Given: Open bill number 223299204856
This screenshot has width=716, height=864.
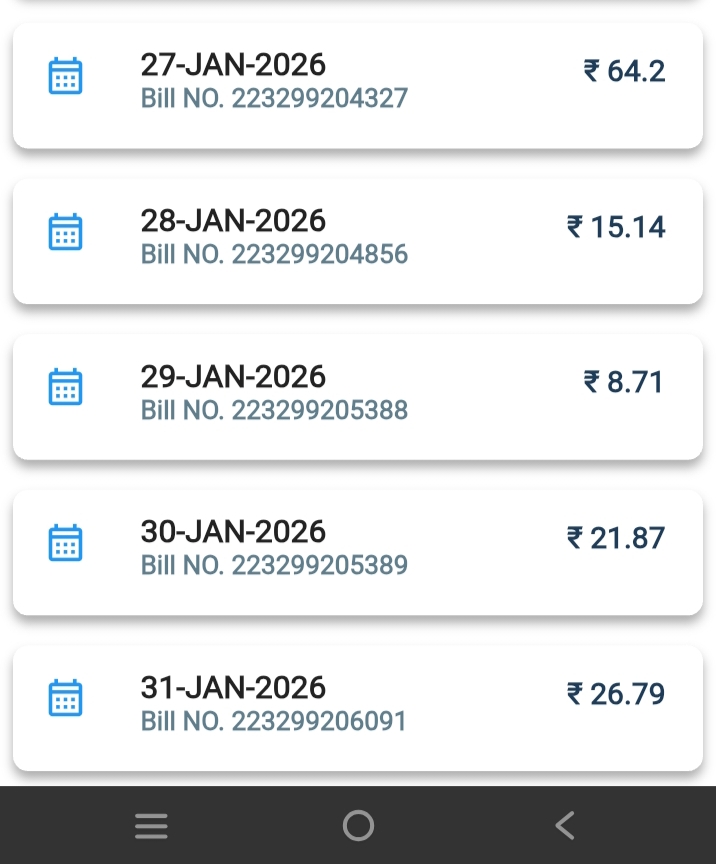Looking at the screenshot, I should (274, 254).
